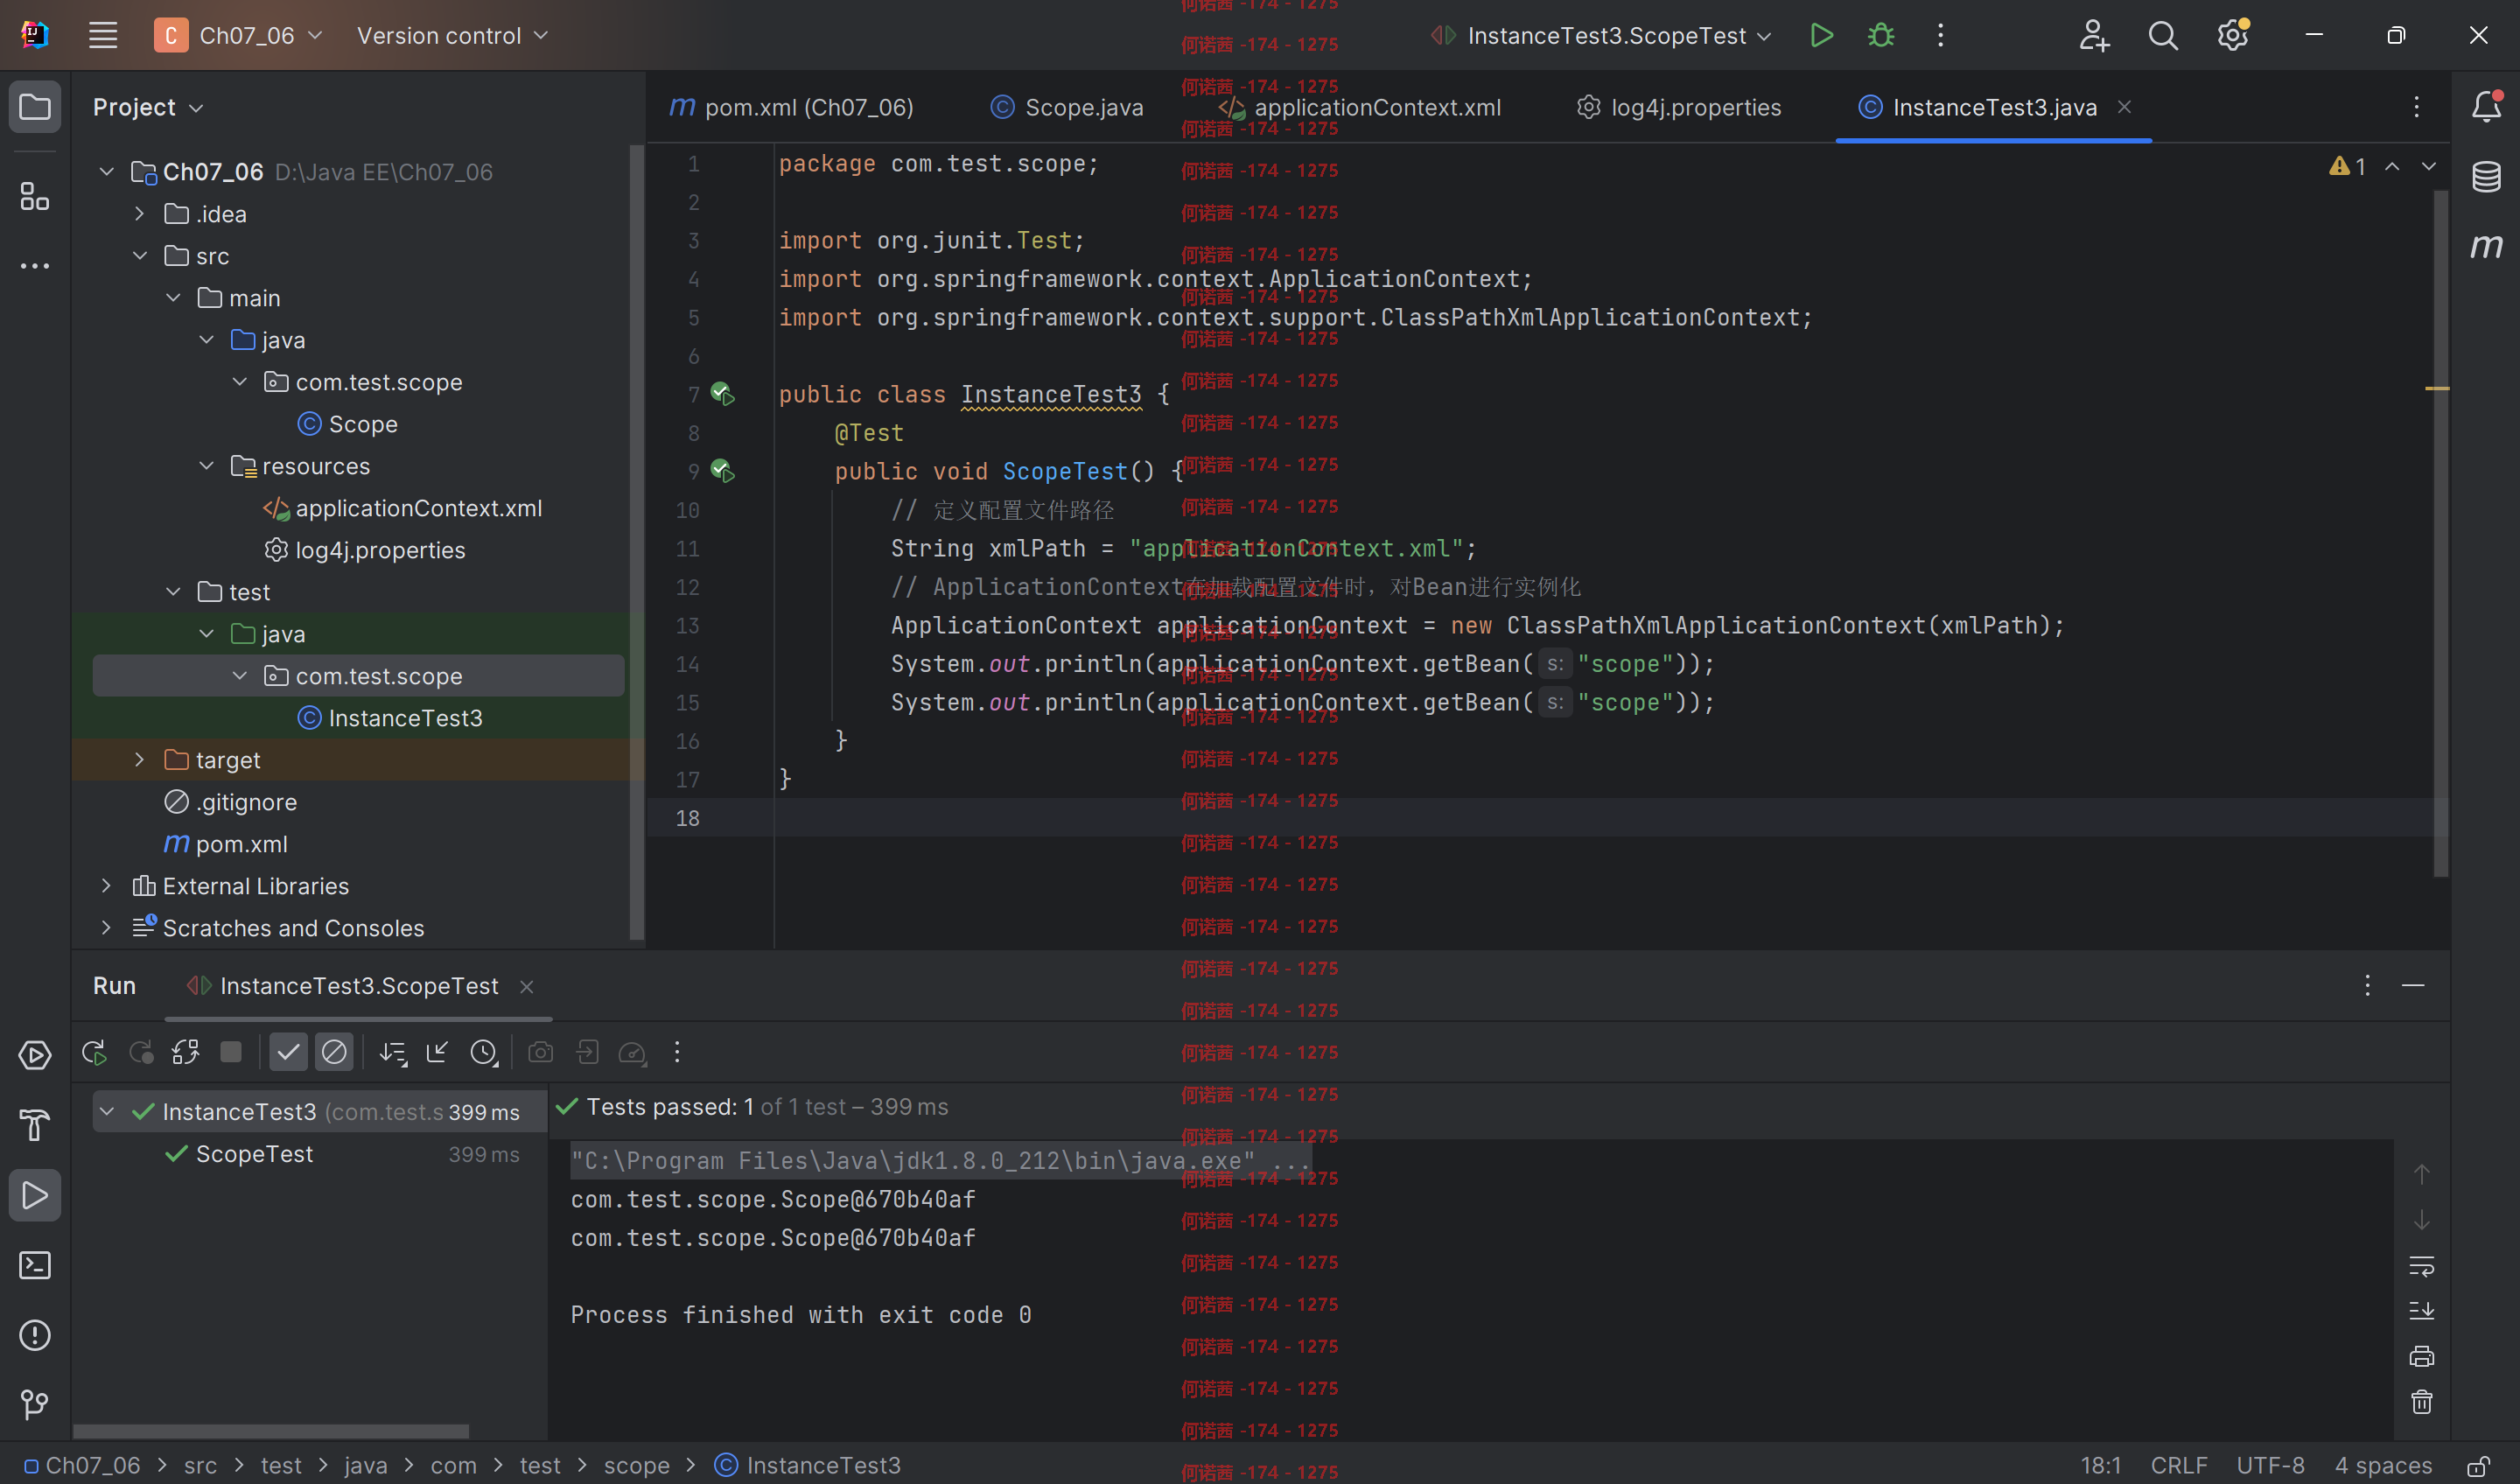Switch to the log4j.properties tab
Screen dimensions: 2520x1484
coord(1680,107)
